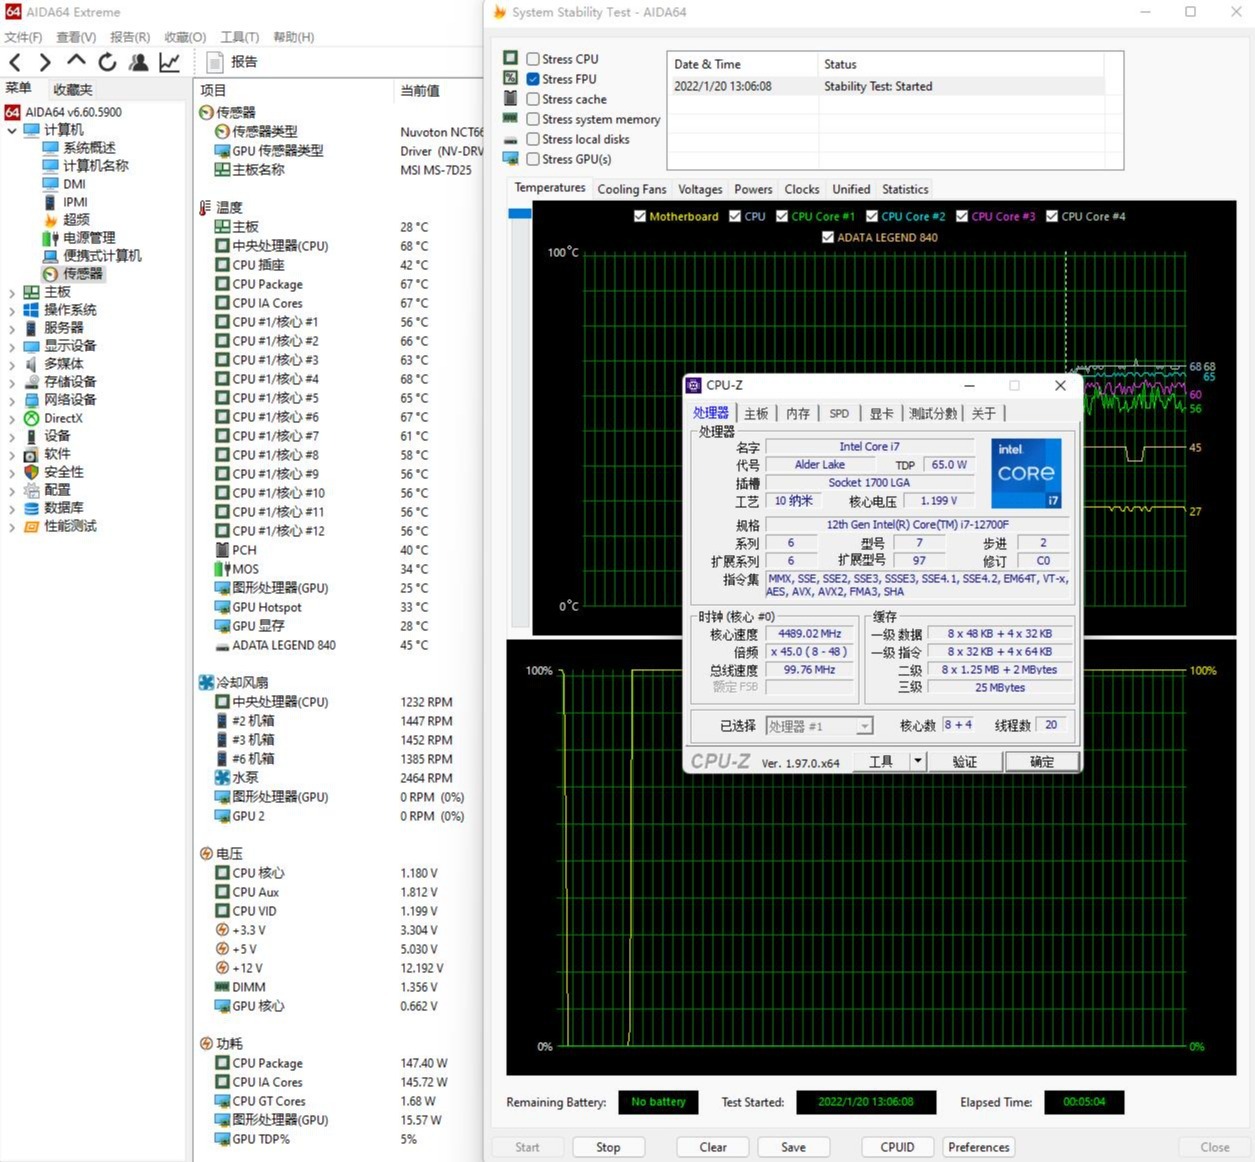Screen dimensions: 1255x1162
Task: Switch to the Cooling Fans tab
Action: [x=632, y=189]
